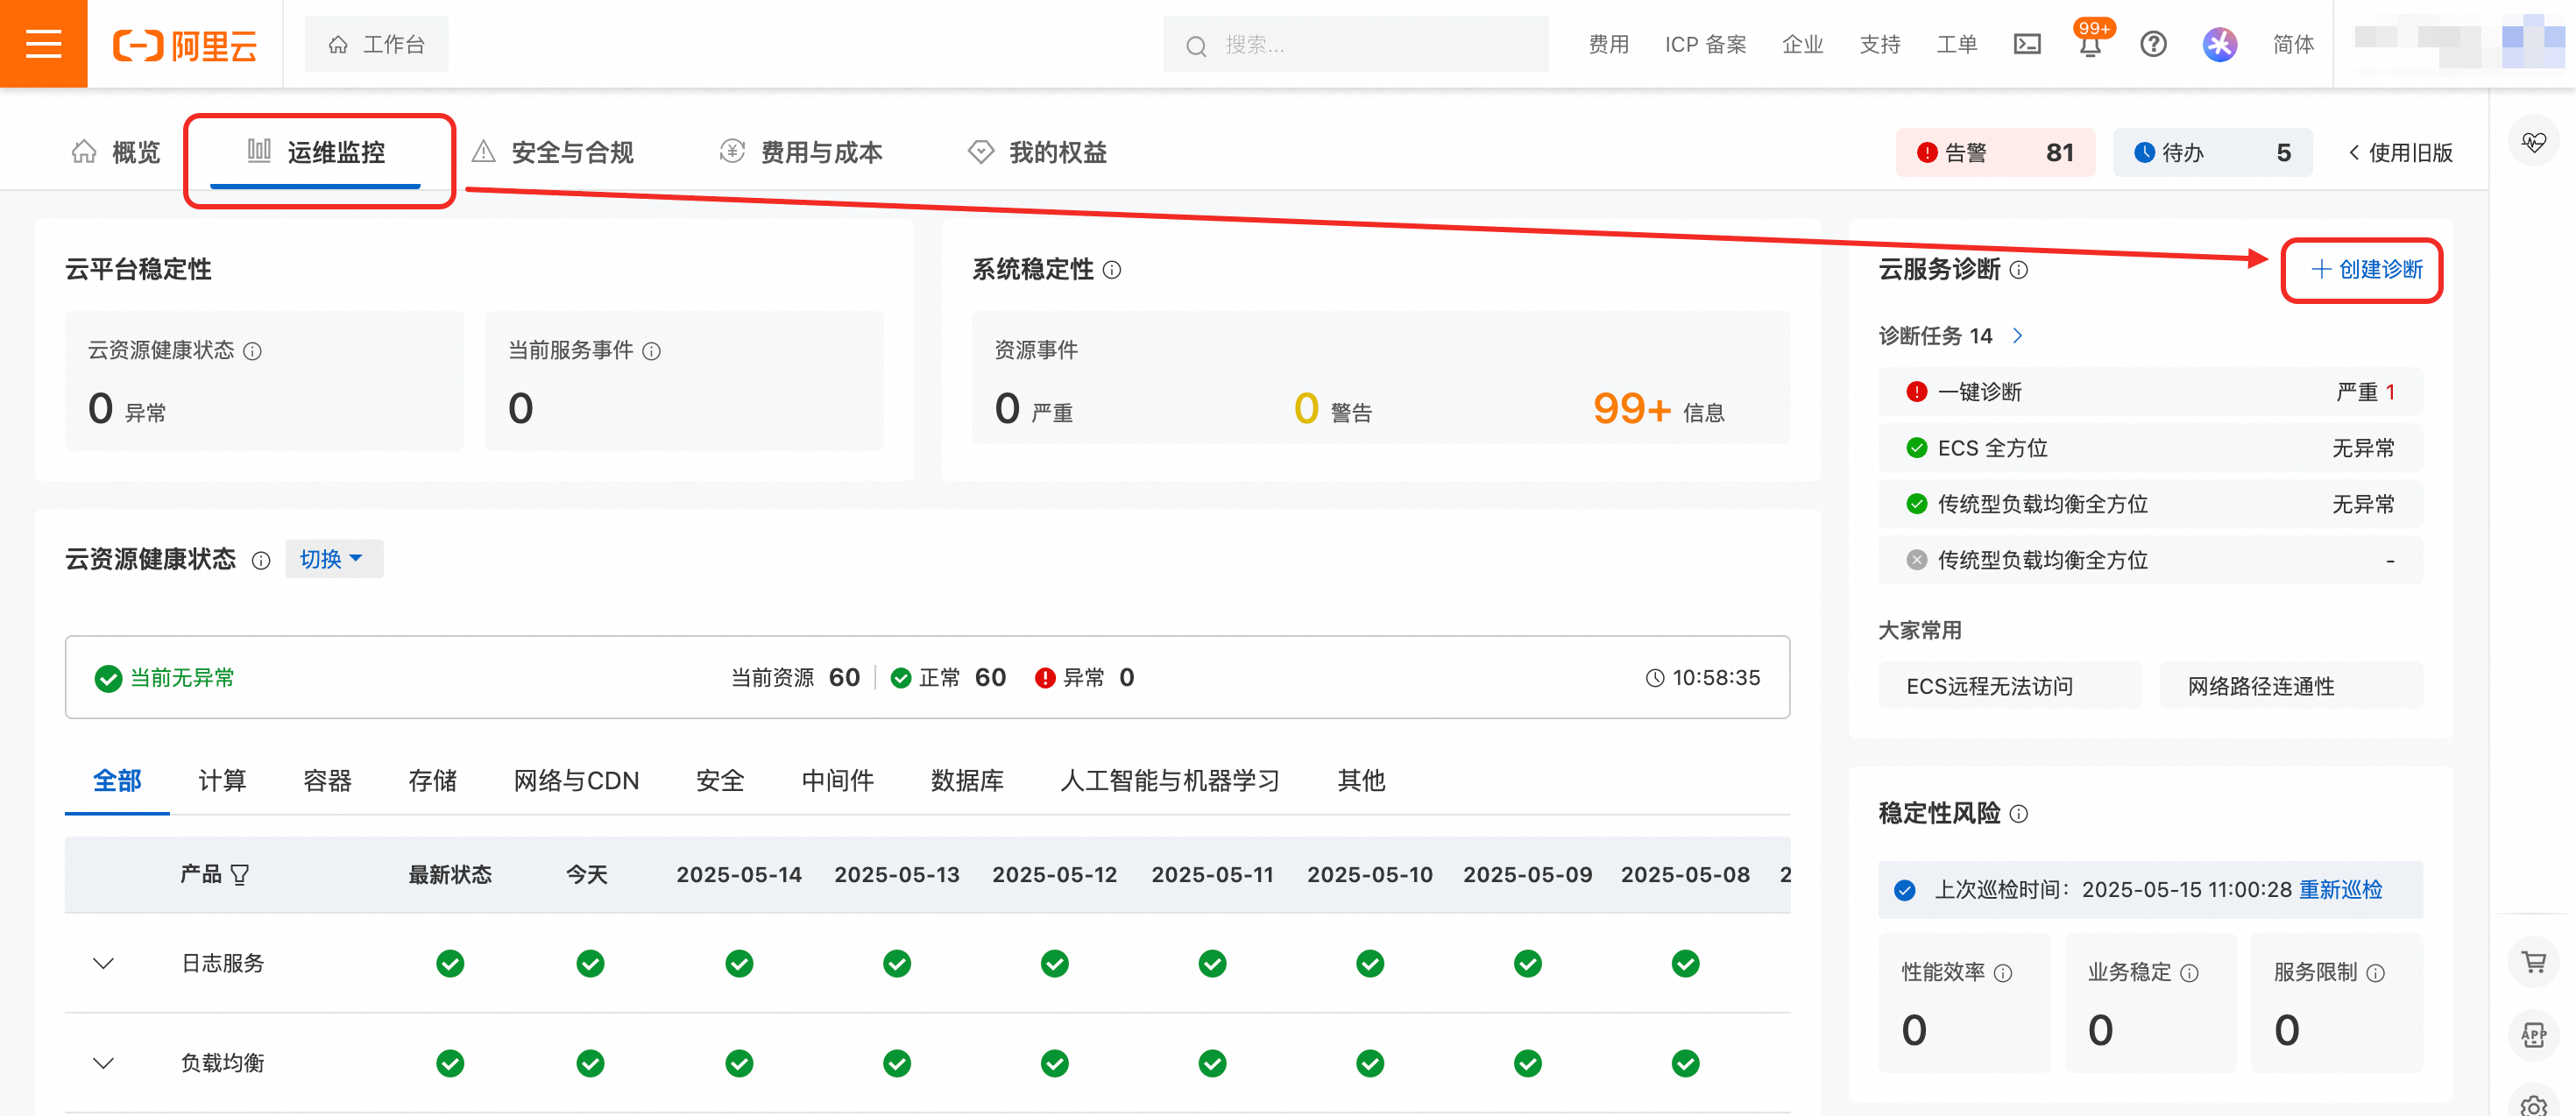The height and width of the screenshot is (1116, 2576).
Task: Select the 数据库 category tab
Action: (x=966, y=780)
